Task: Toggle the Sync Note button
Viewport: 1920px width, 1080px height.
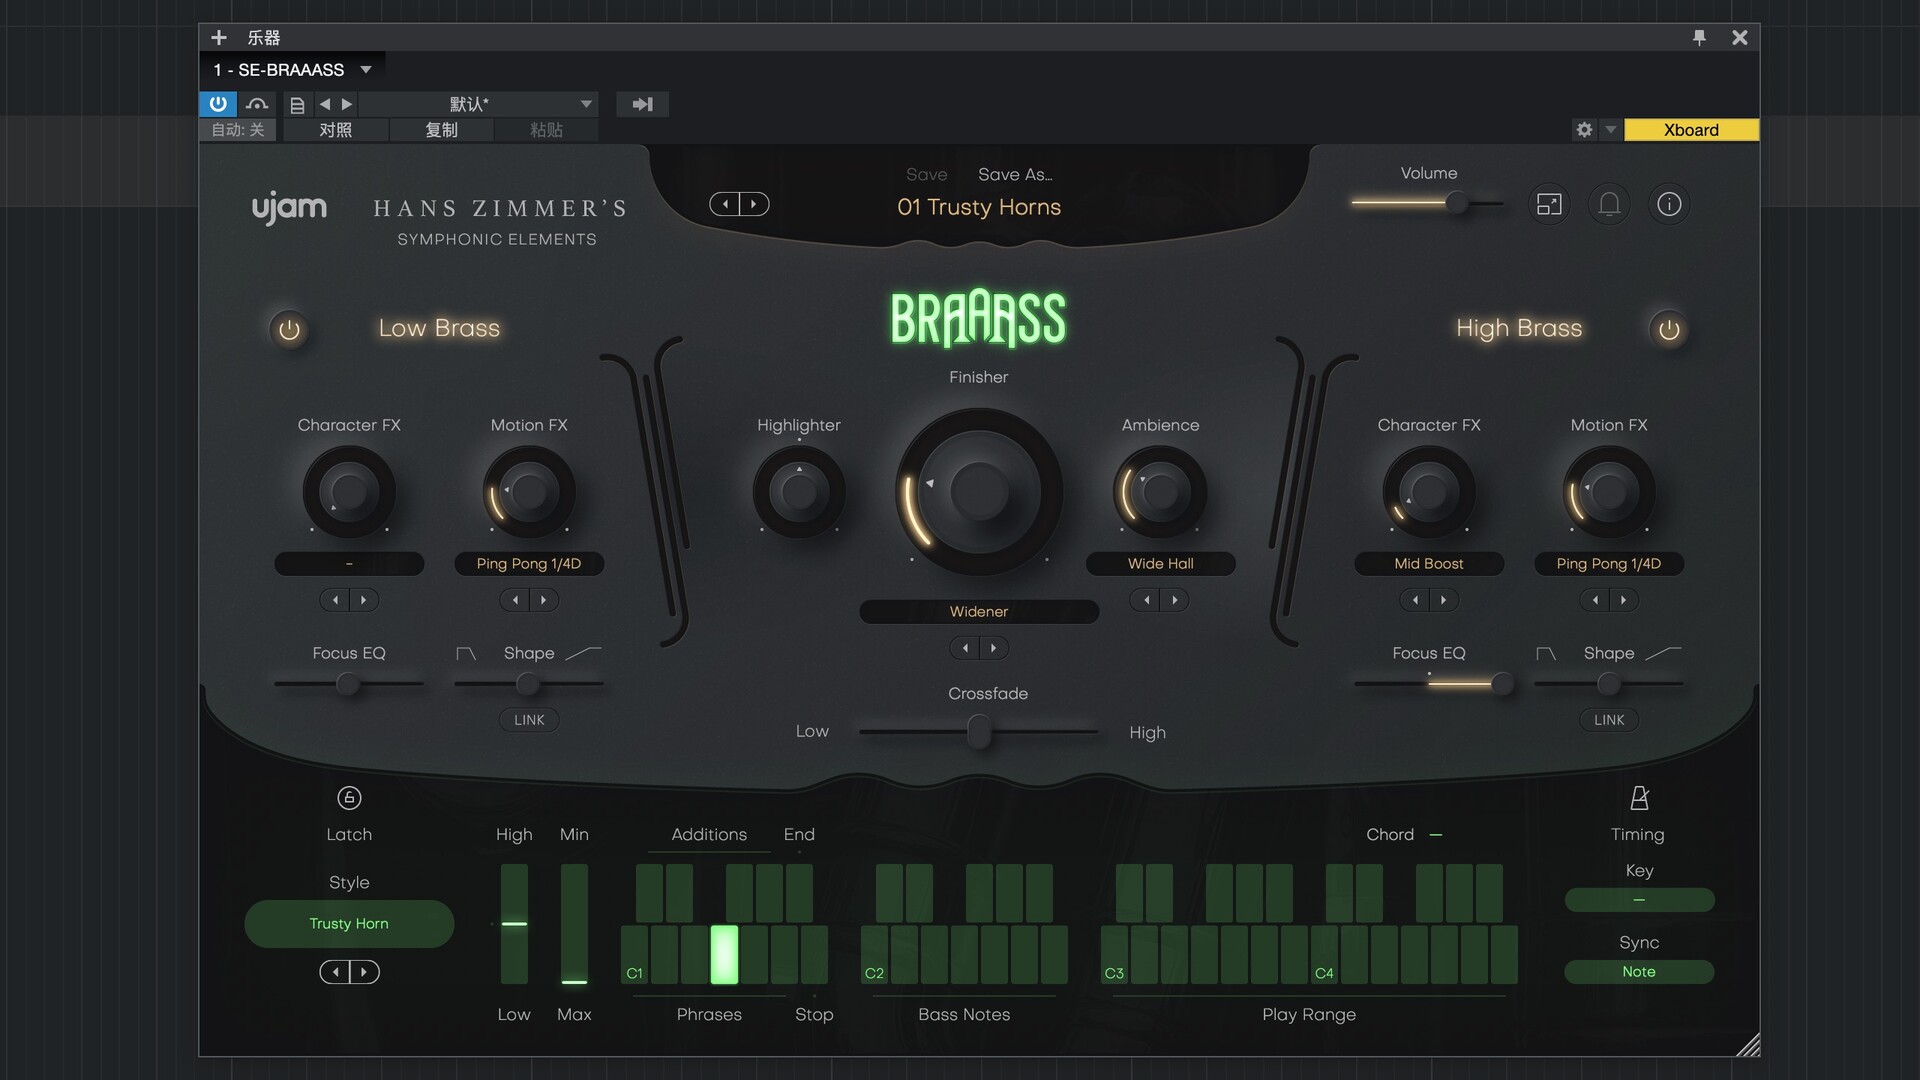Action: (1639, 971)
